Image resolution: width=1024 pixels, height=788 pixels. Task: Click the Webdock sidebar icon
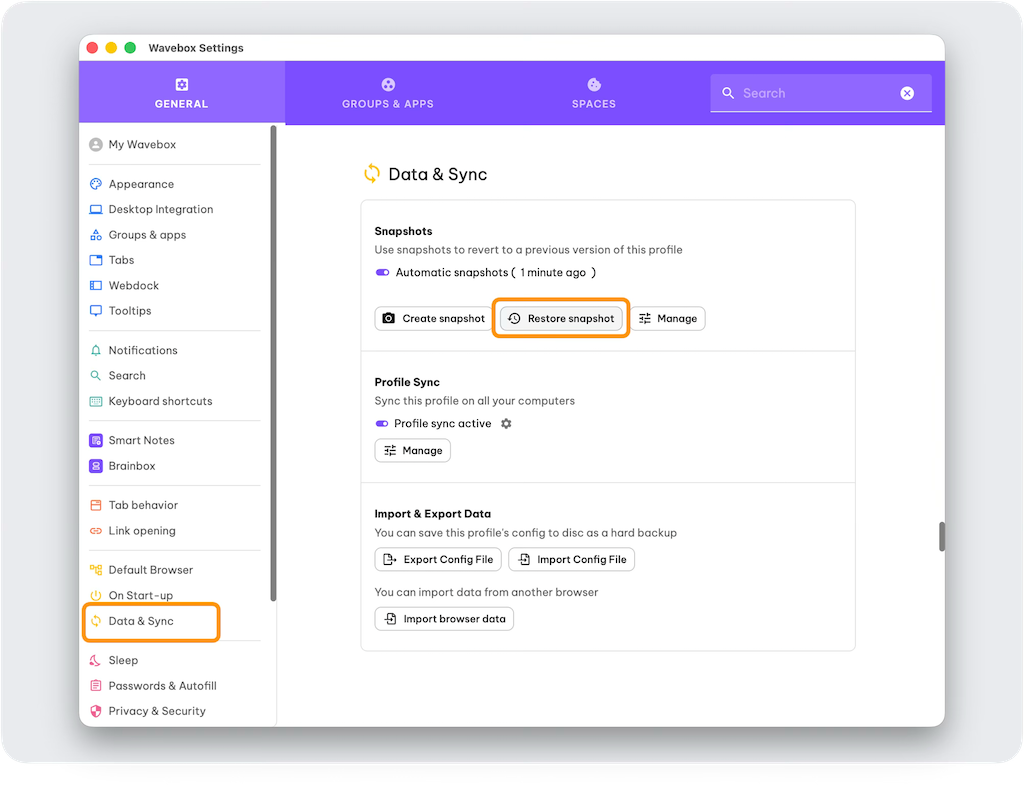click(96, 286)
